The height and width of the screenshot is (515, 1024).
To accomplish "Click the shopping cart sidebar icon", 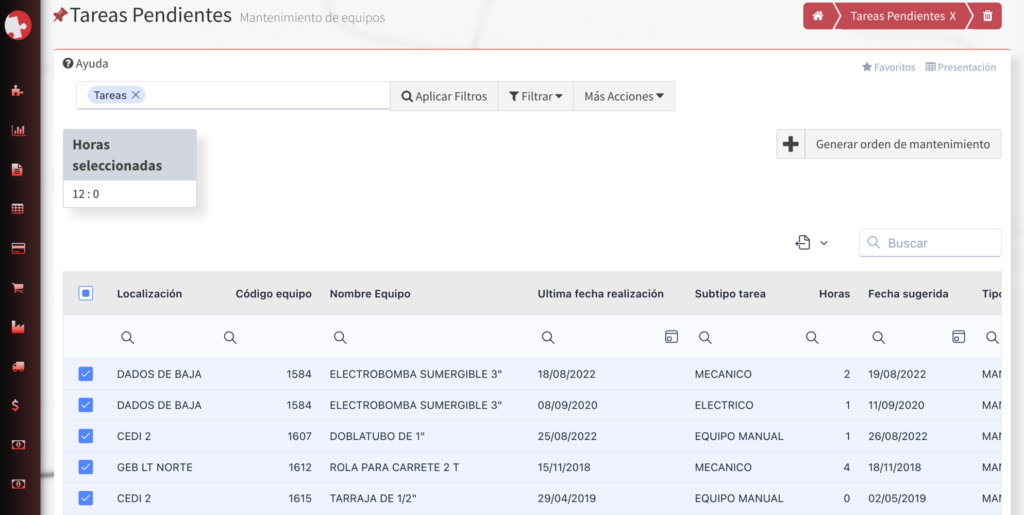I will [x=17, y=288].
